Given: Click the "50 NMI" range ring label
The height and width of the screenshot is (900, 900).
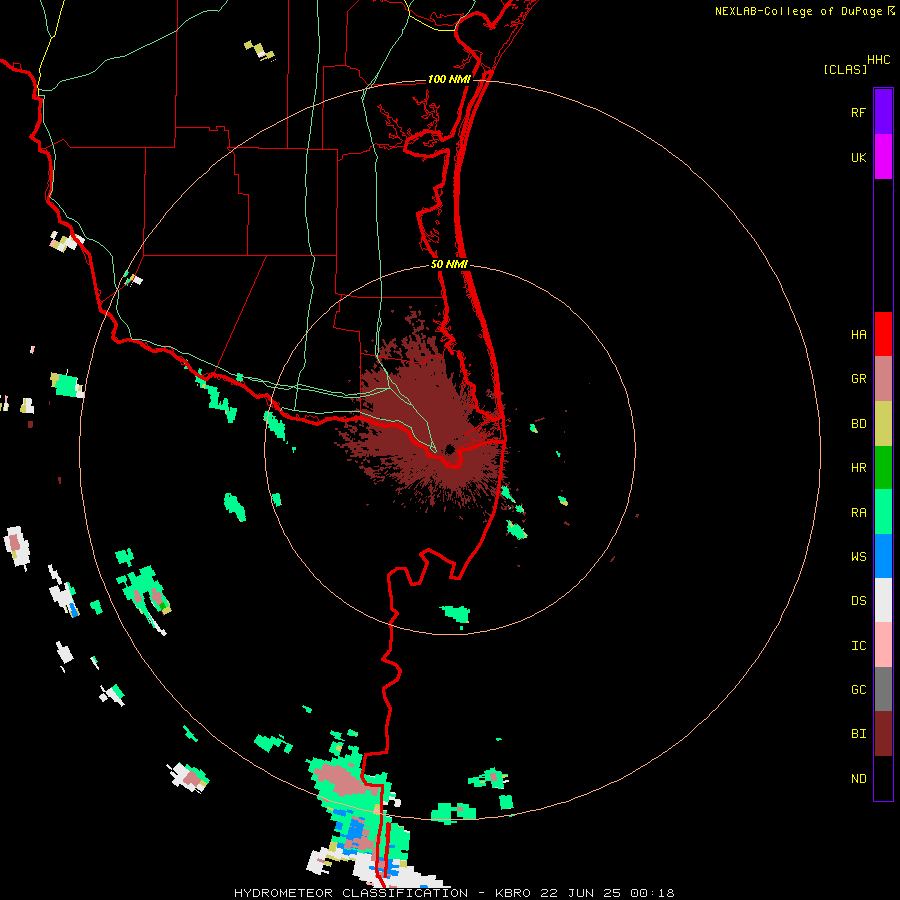Looking at the screenshot, I should (x=449, y=264).
